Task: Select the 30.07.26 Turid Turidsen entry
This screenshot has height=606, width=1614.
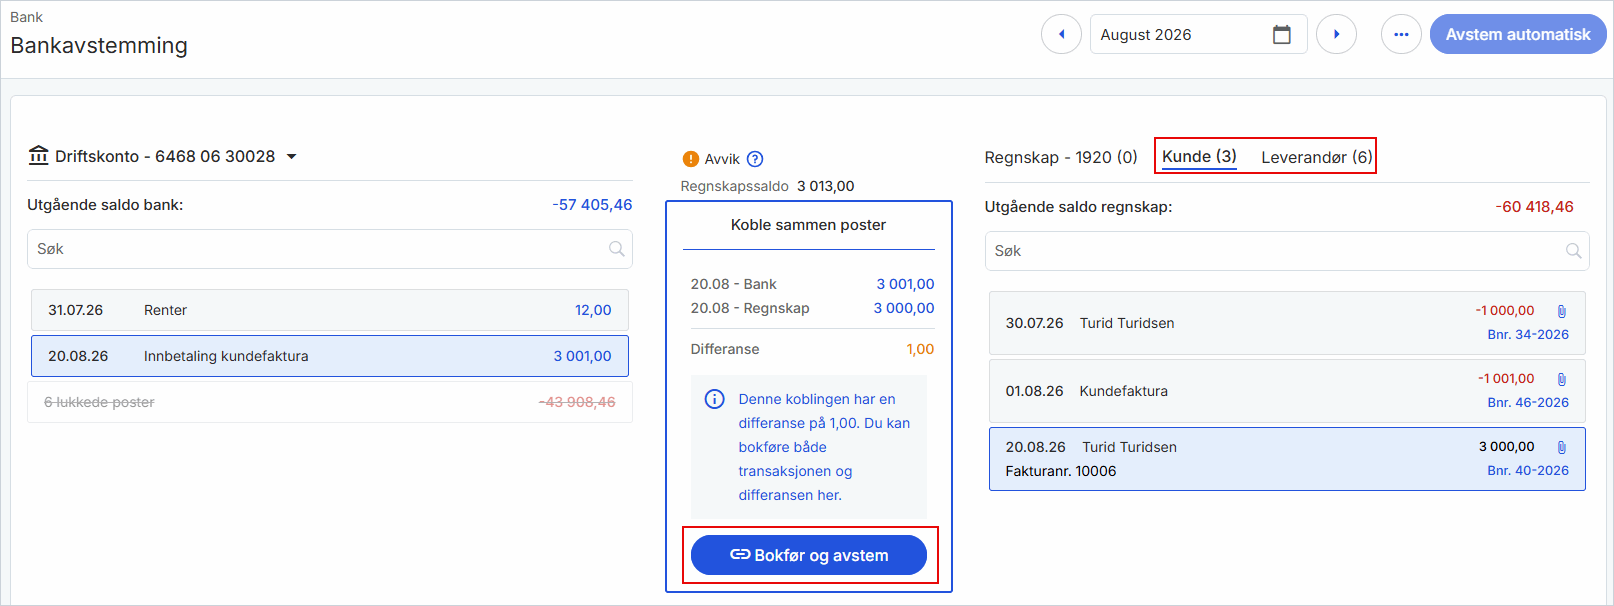Action: click(1287, 323)
